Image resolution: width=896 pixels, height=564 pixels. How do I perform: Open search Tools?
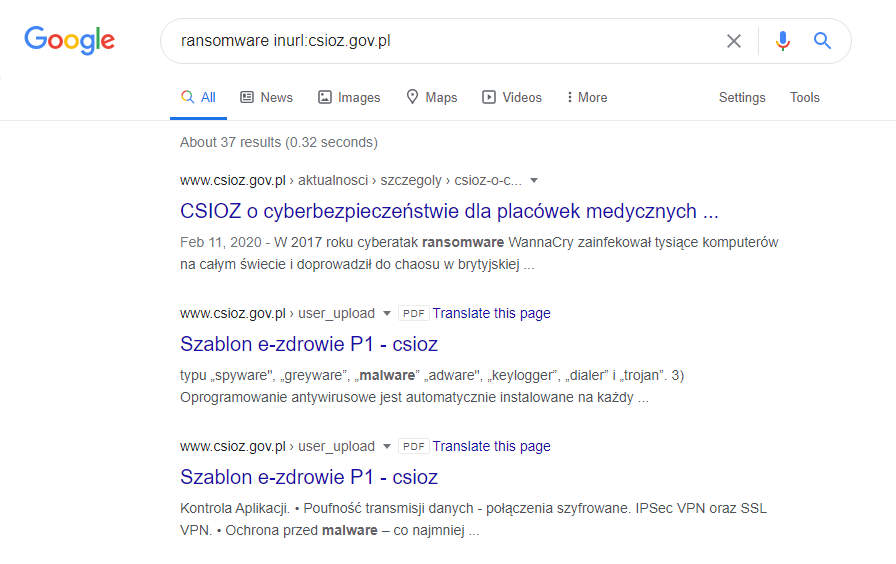(805, 98)
